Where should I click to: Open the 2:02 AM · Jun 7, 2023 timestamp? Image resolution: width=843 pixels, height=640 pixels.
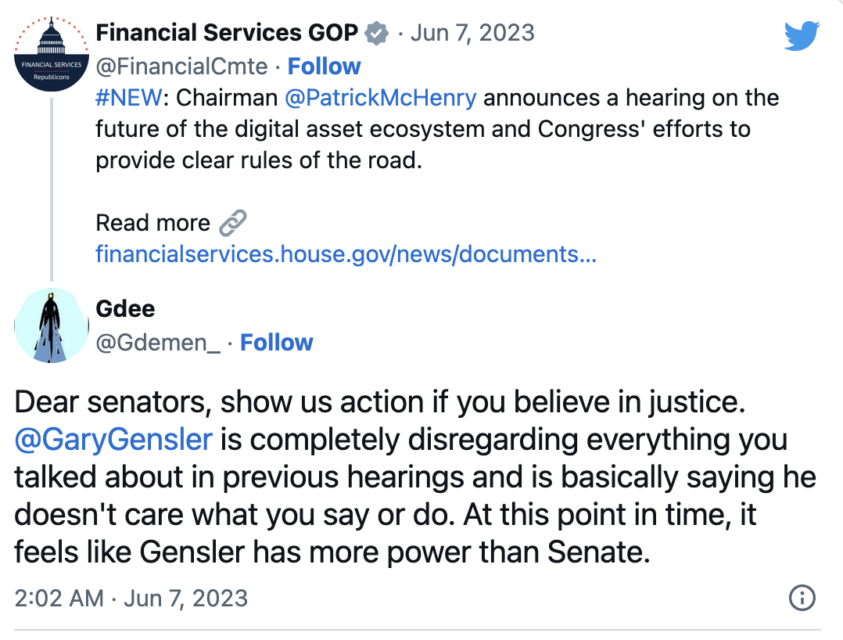coord(131,599)
